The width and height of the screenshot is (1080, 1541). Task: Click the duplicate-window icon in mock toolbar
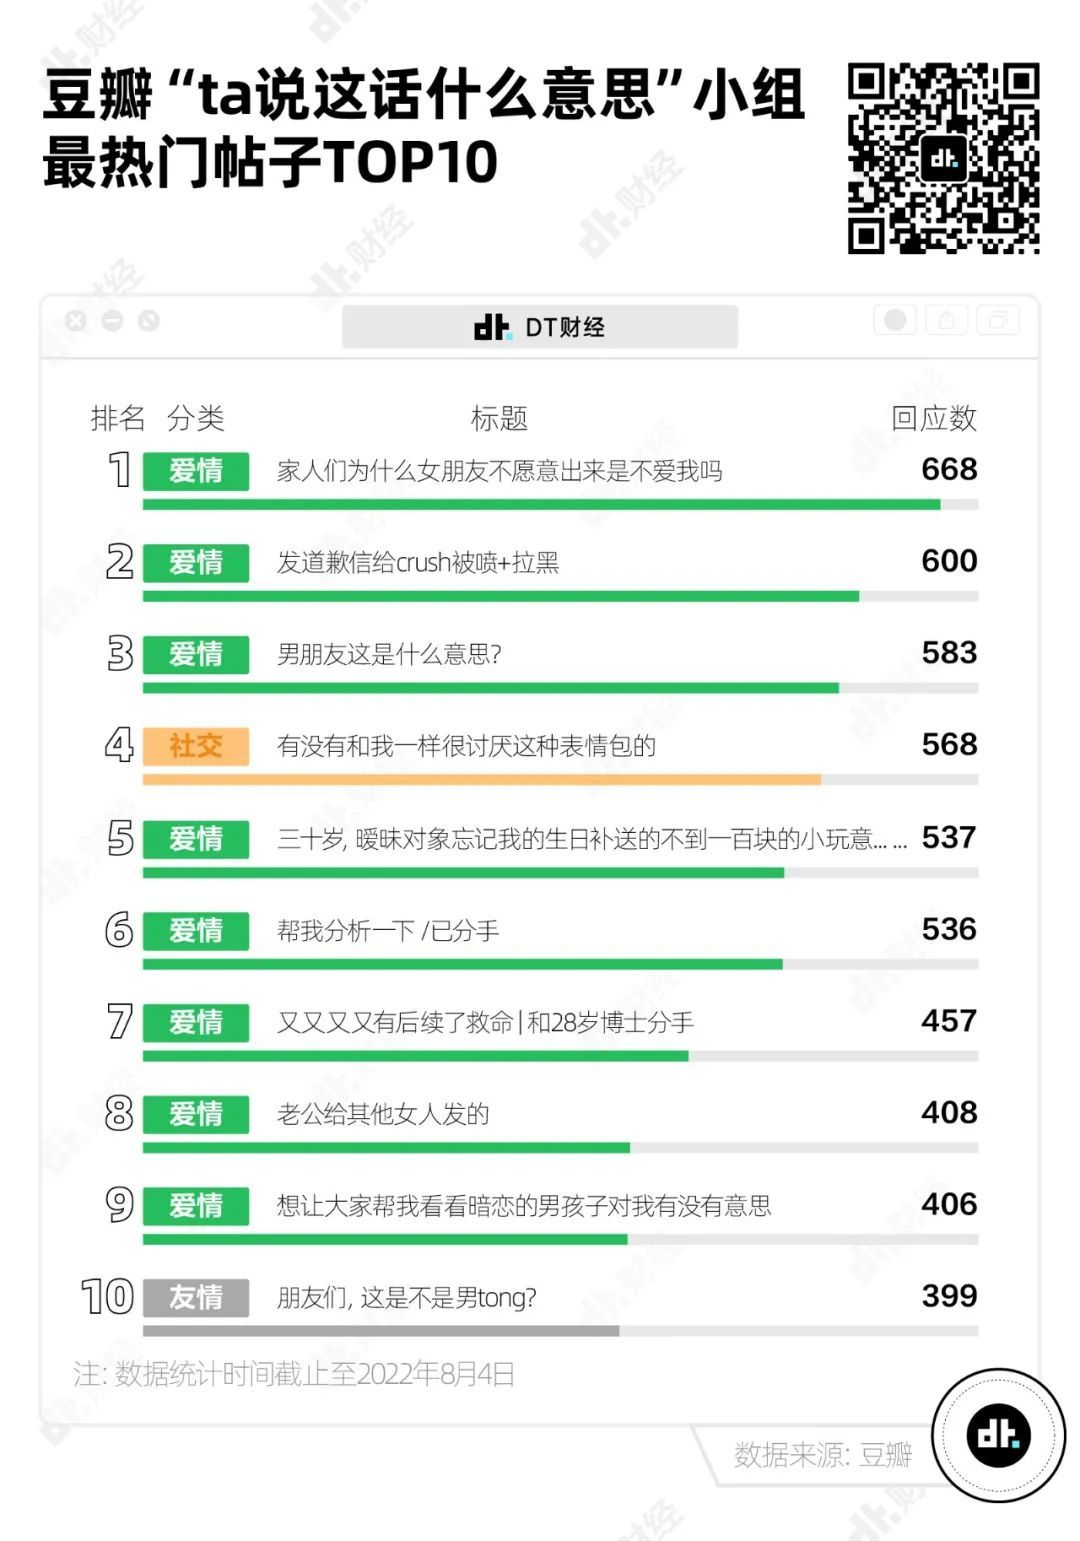(998, 320)
